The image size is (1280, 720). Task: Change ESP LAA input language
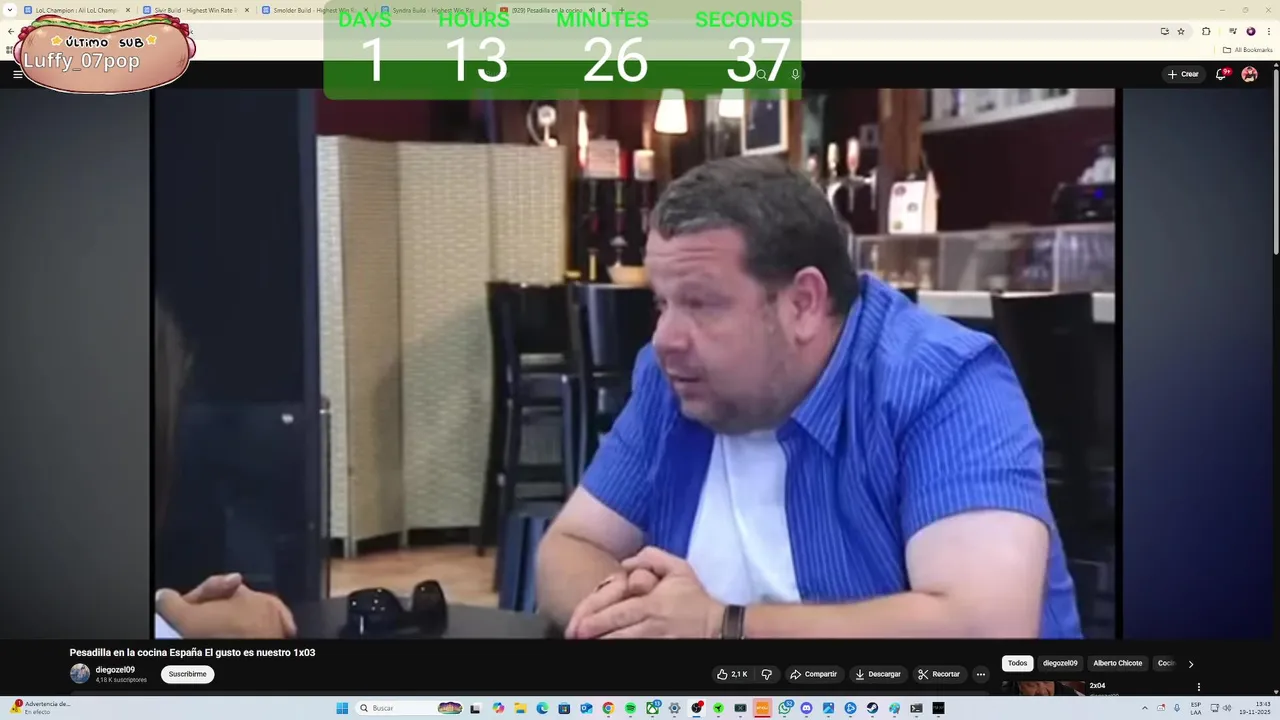pyautogui.click(x=1196, y=708)
